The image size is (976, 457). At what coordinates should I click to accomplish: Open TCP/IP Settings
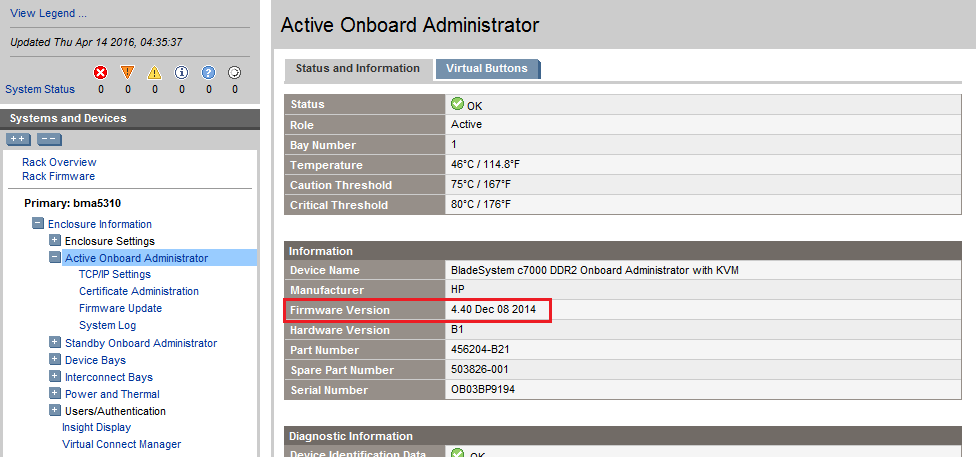pyautogui.click(x=115, y=274)
